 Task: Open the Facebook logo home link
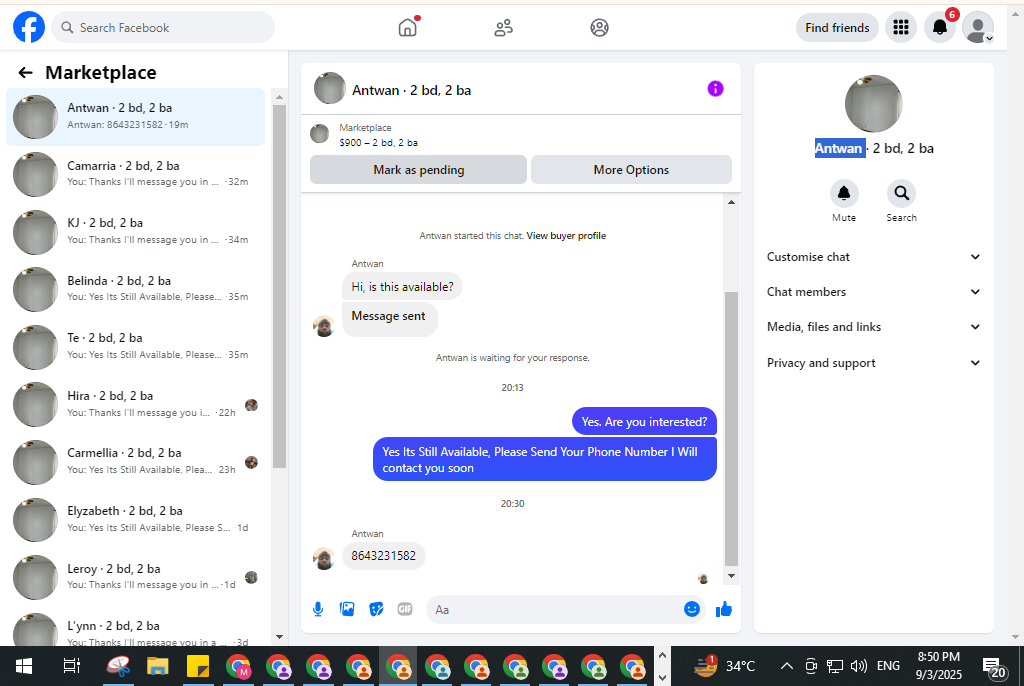(29, 27)
